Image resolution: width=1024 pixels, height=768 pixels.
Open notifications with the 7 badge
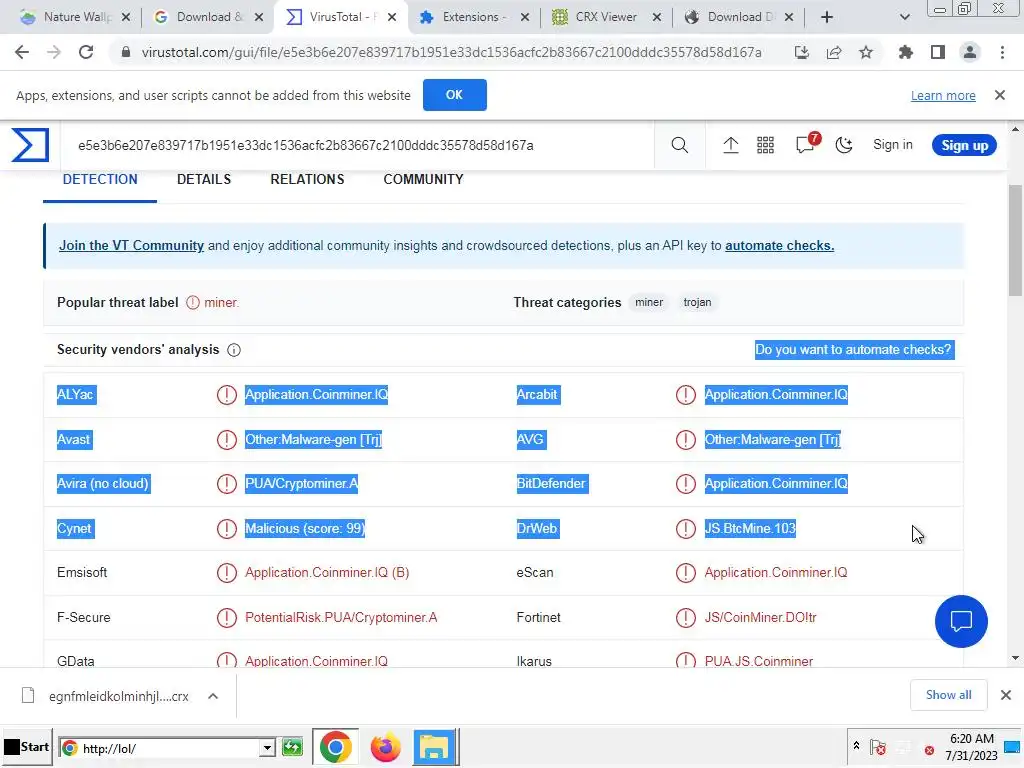coord(807,143)
